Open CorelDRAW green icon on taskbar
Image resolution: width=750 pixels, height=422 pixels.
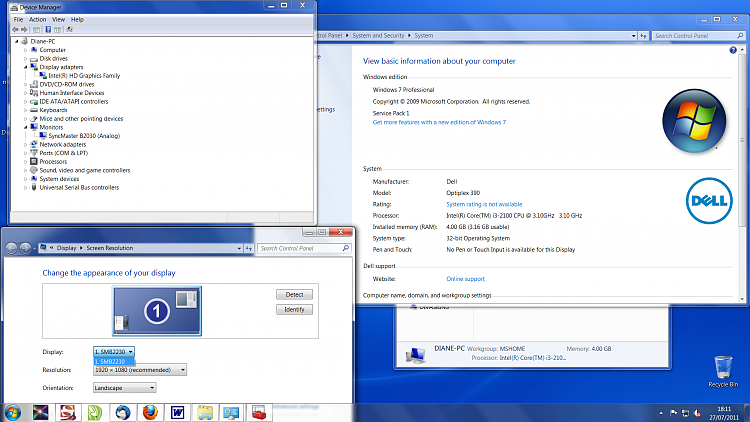pyautogui.click(x=95, y=412)
